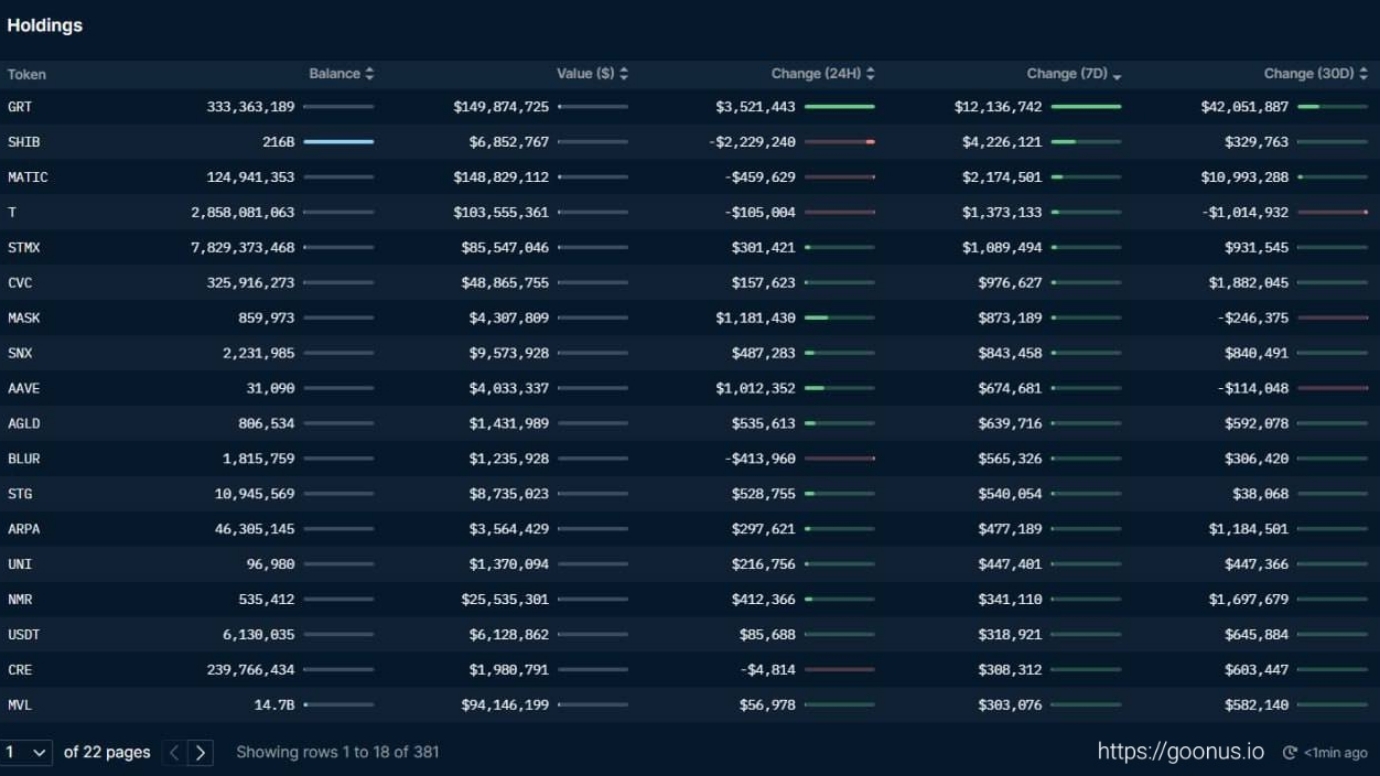Go to next page arrow
The image size is (1380, 776).
click(201, 753)
